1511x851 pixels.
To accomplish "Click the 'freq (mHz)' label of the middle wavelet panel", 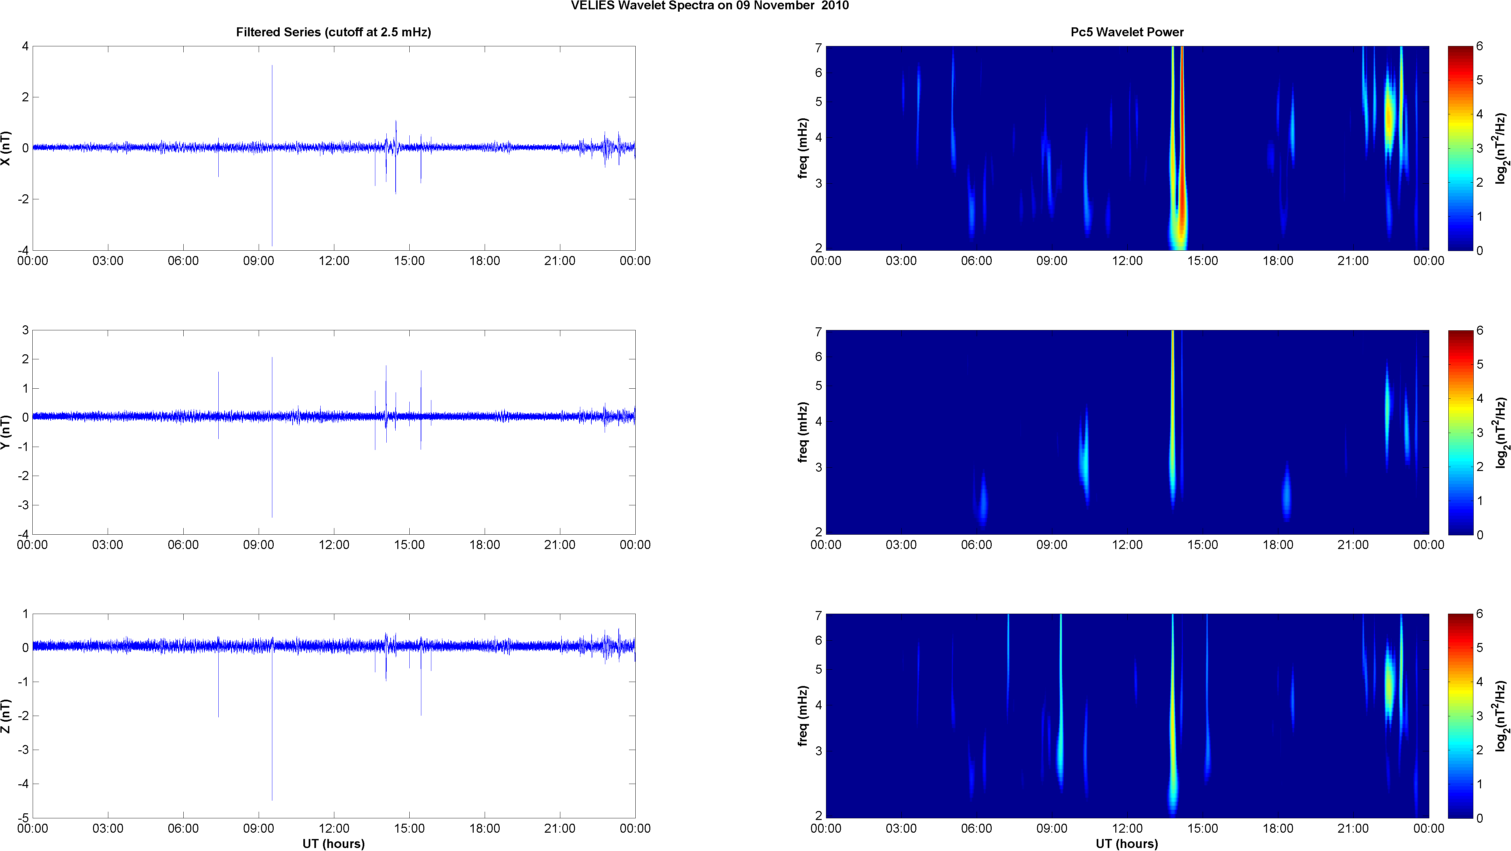I will click(803, 432).
